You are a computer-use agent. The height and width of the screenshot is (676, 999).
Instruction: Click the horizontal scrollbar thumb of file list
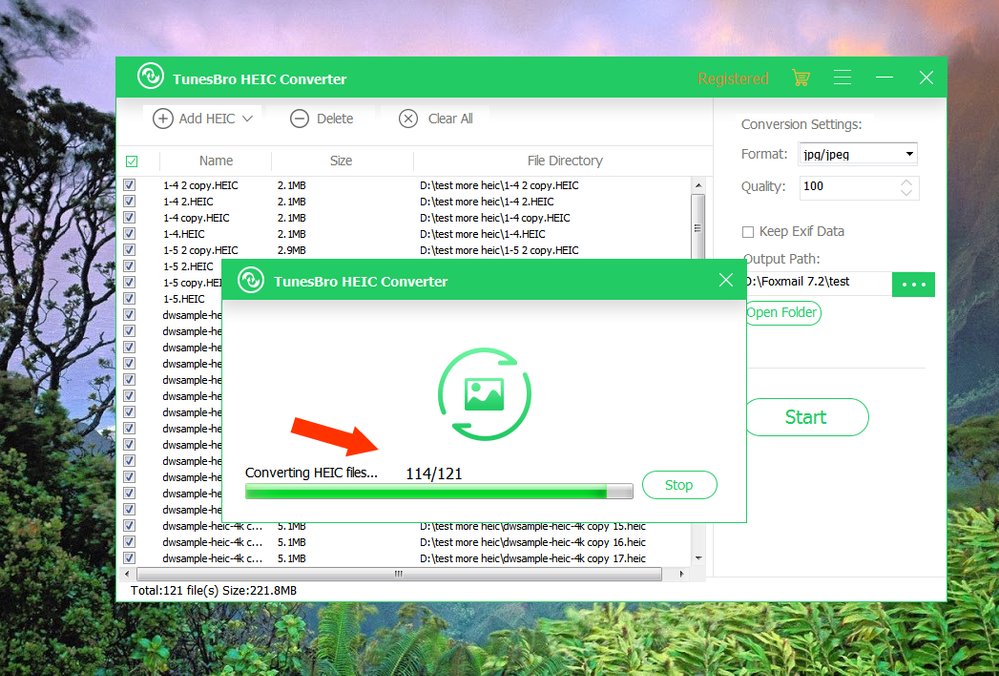pyautogui.click(x=399, y=574)
